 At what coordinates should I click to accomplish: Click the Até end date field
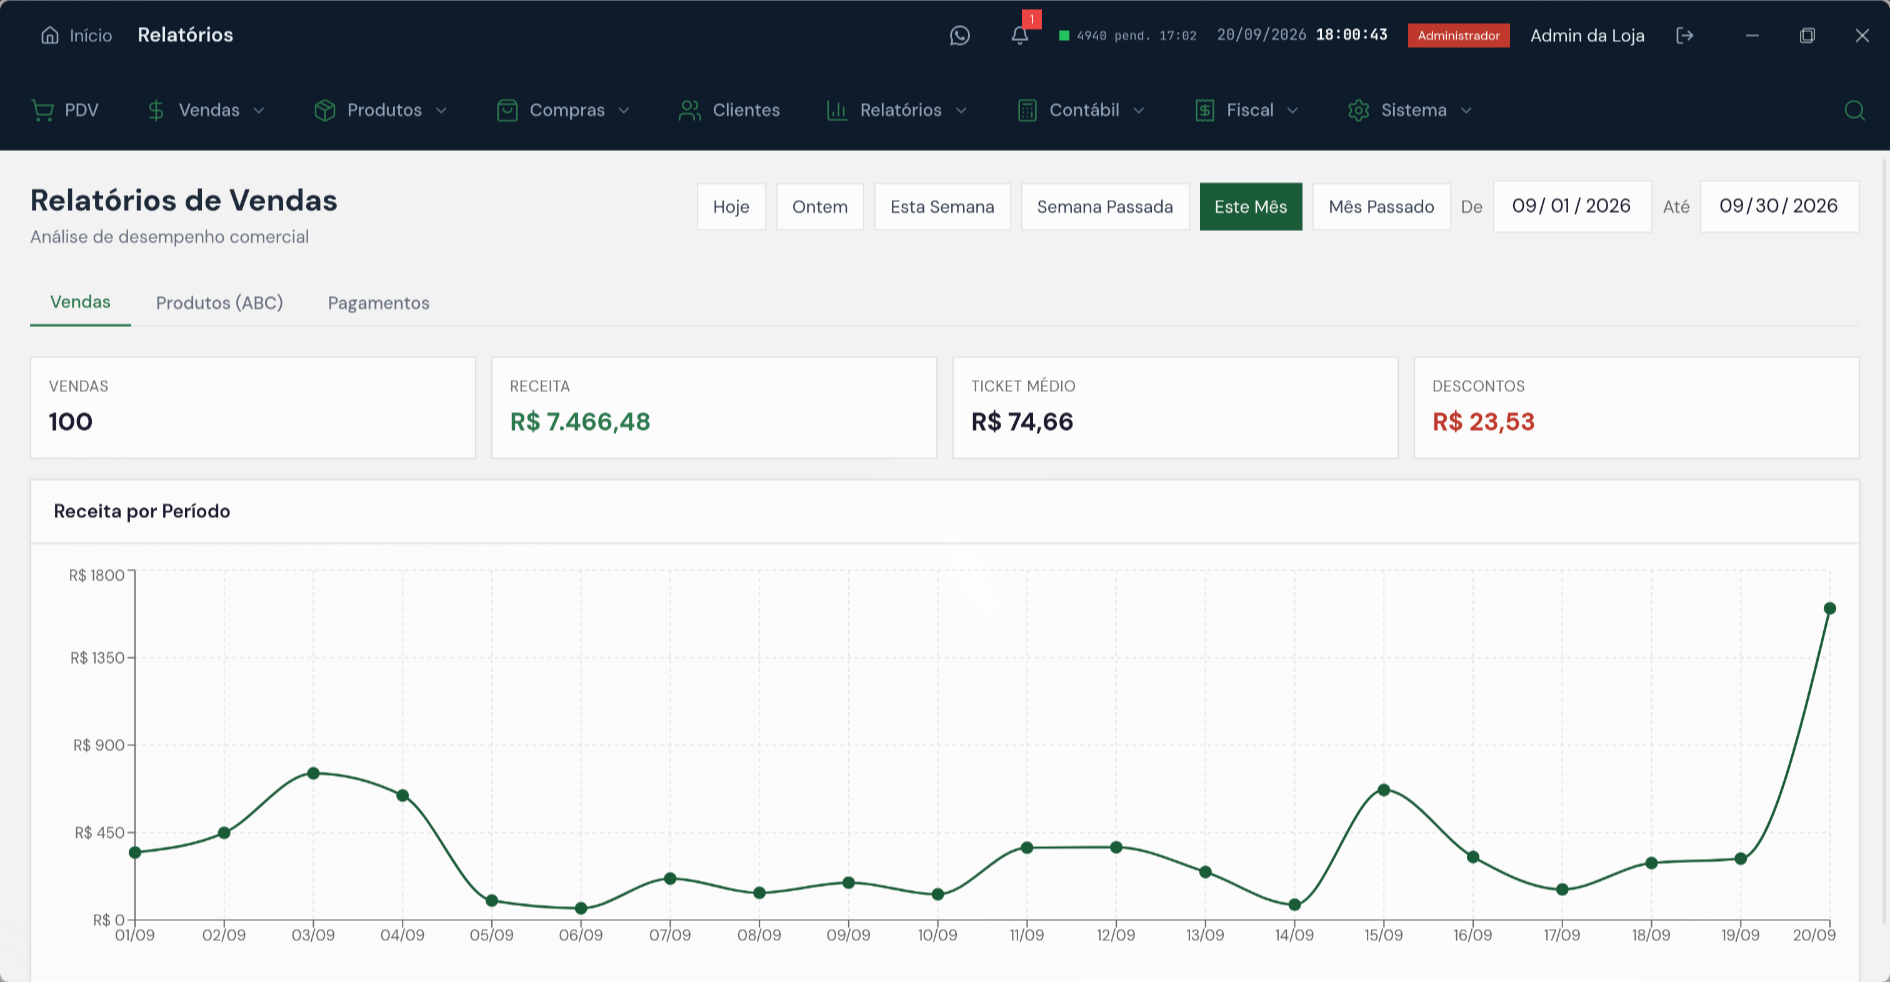click(1780, 206)
